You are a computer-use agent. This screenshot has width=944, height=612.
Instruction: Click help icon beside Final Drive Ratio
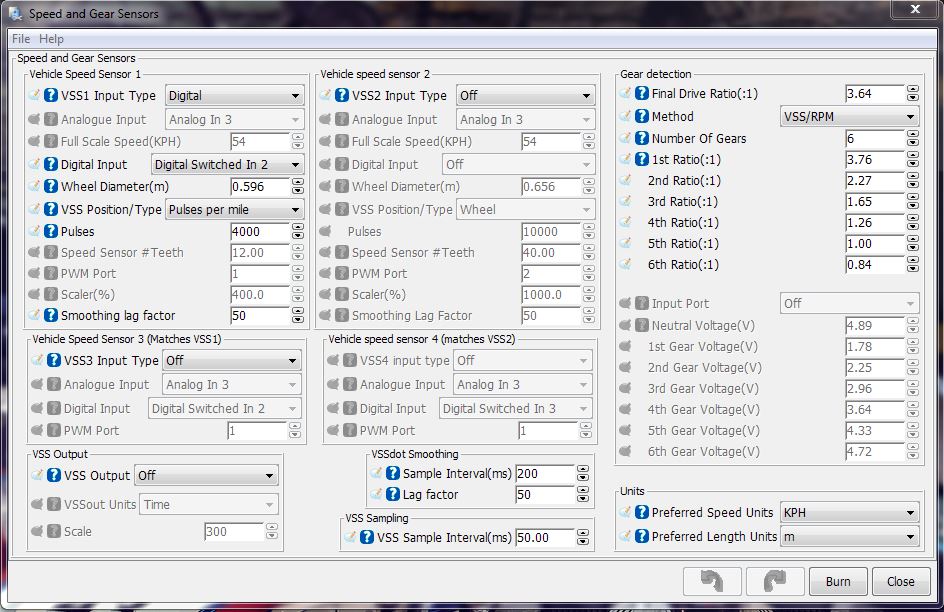coord(642,94)
